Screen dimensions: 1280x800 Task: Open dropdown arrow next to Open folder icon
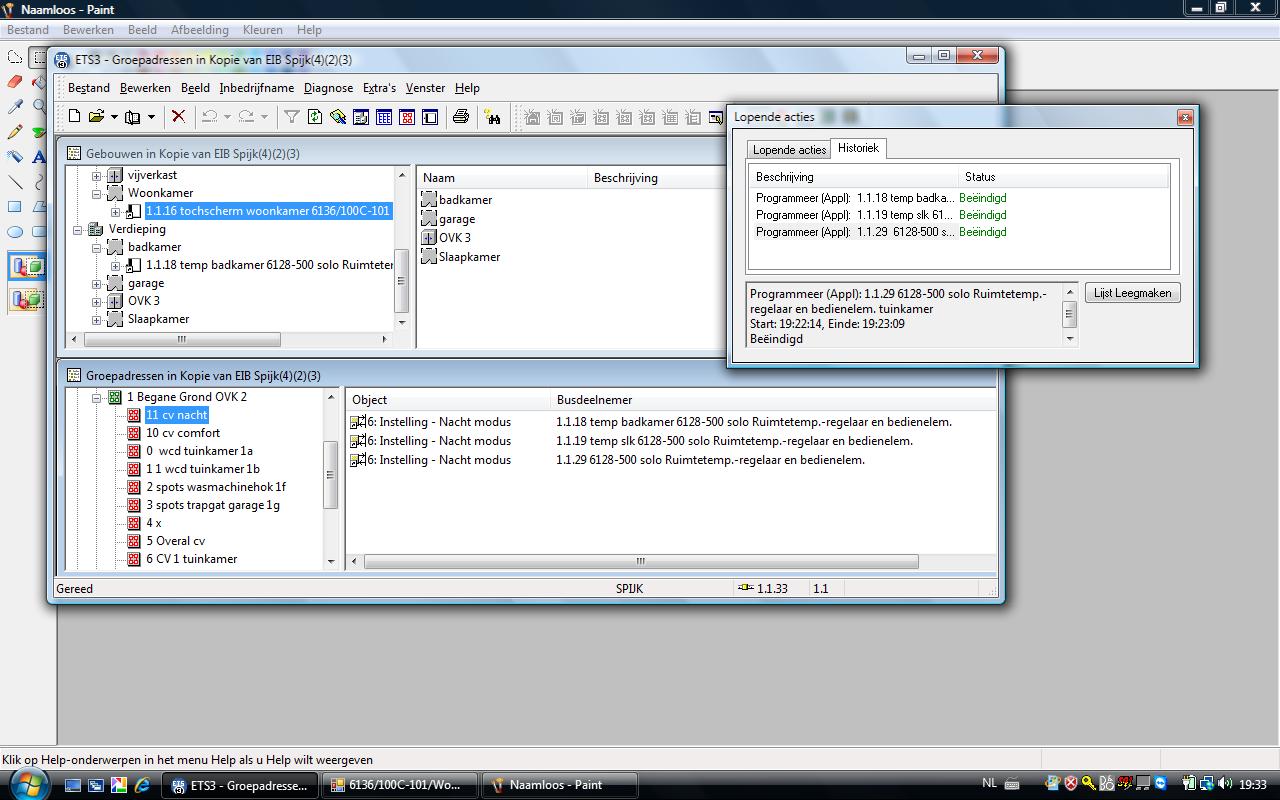pos(114,117)
